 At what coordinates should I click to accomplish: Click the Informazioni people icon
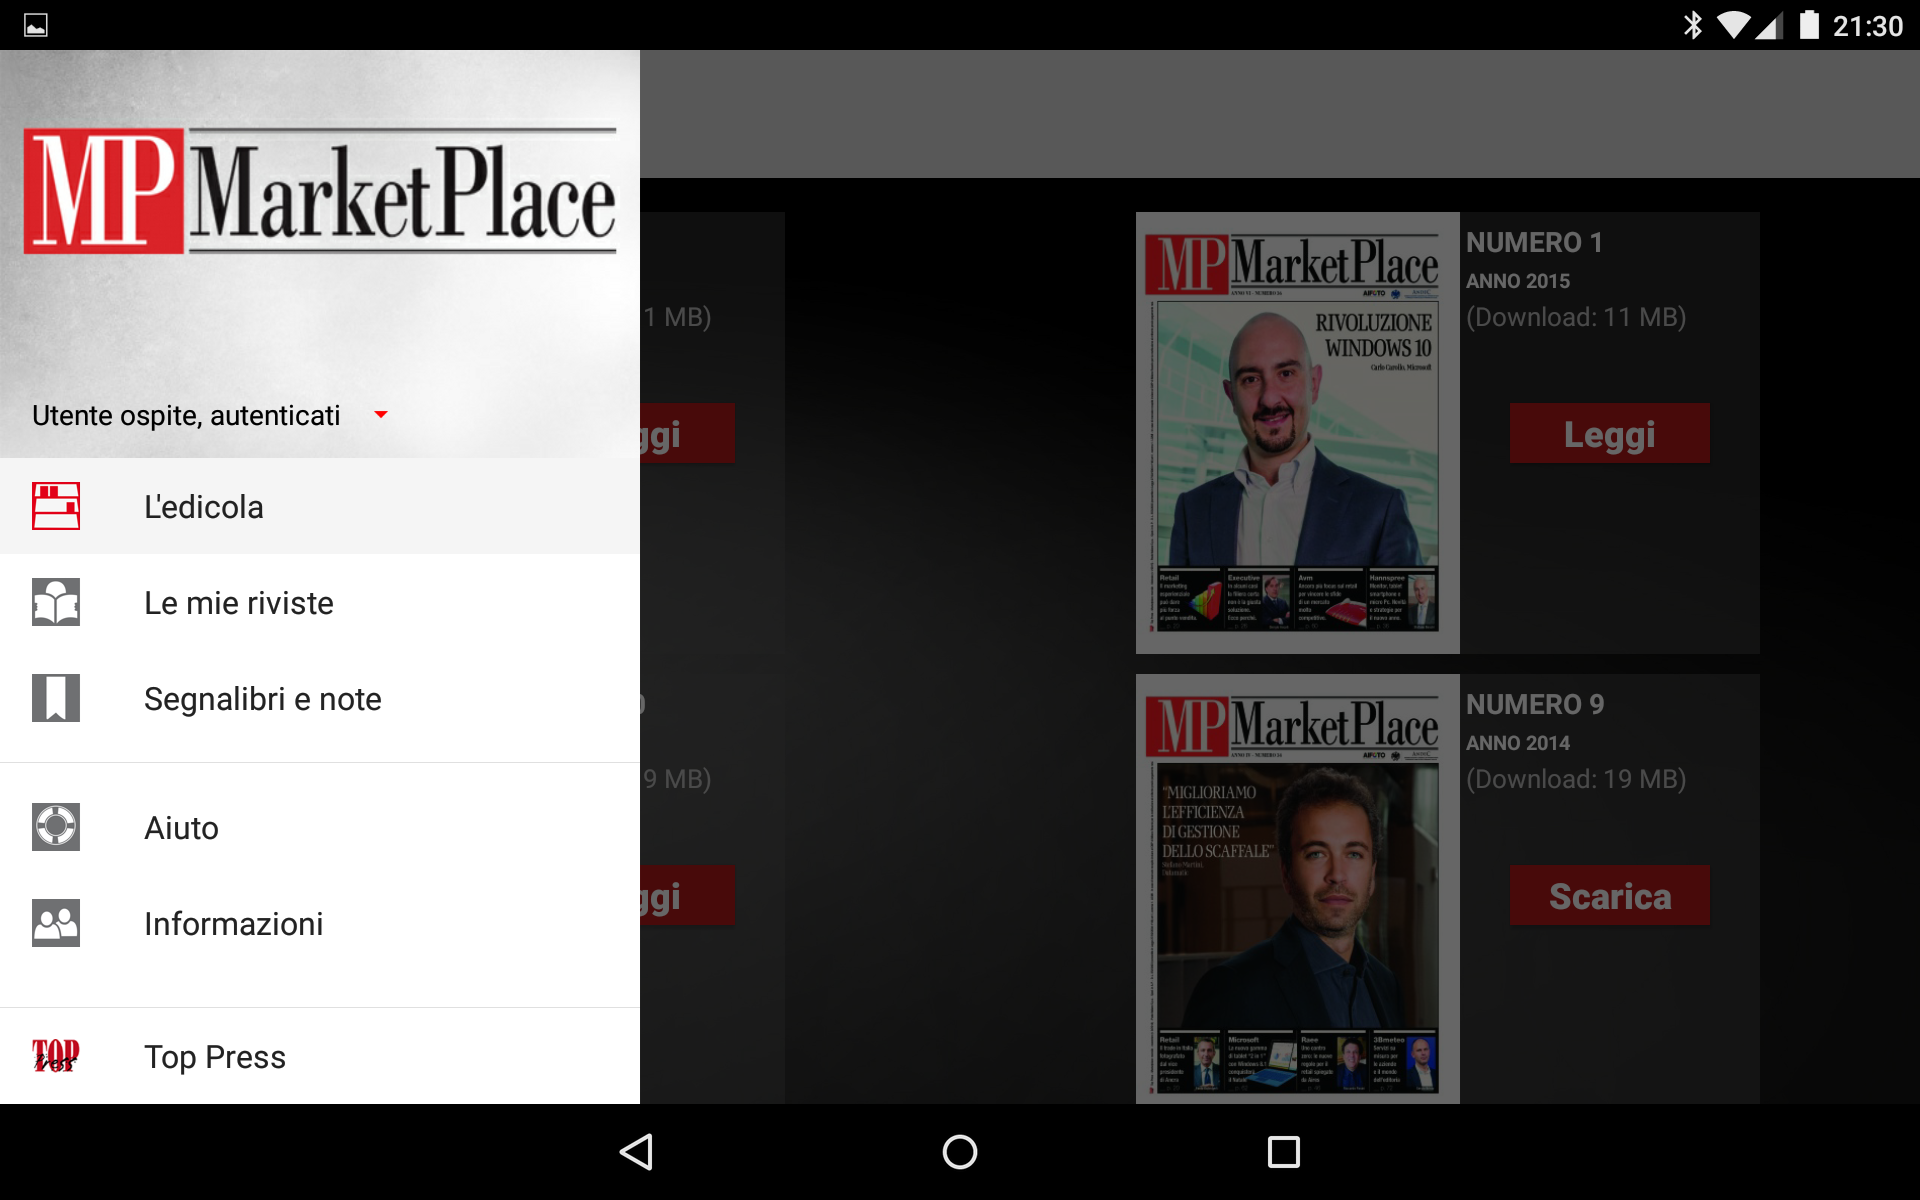pyautogui.click(x=56, y=923)
